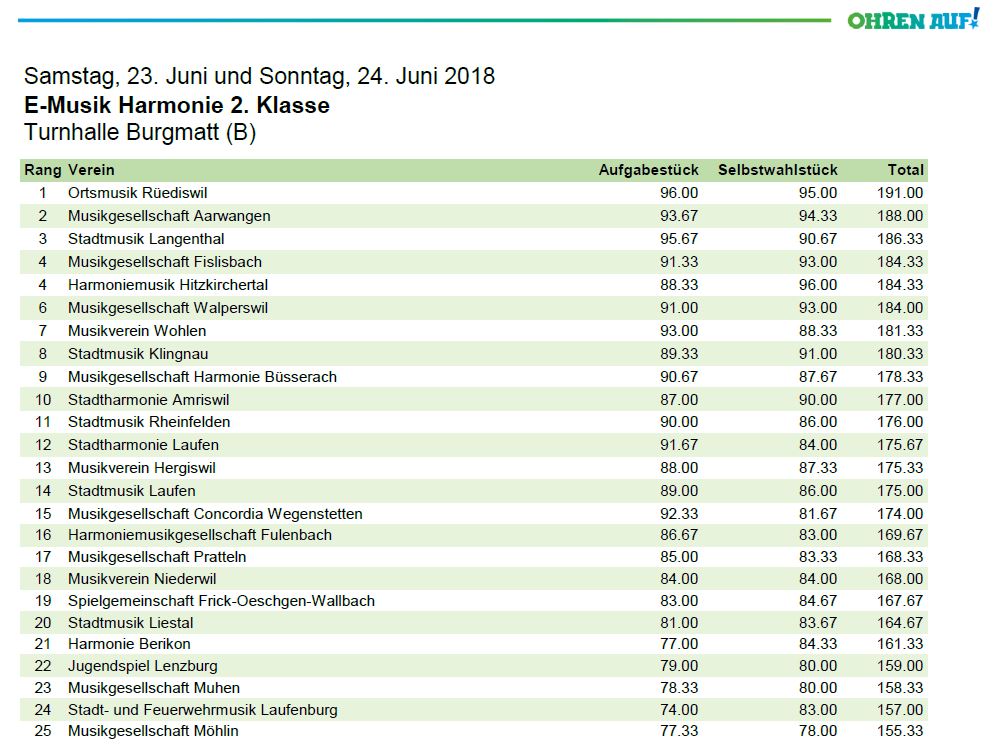Image resolution: width=993 pixels, height=754 pixels.
Task: Click the Aufgabestück column header
Action: click(x=648, y=170)
